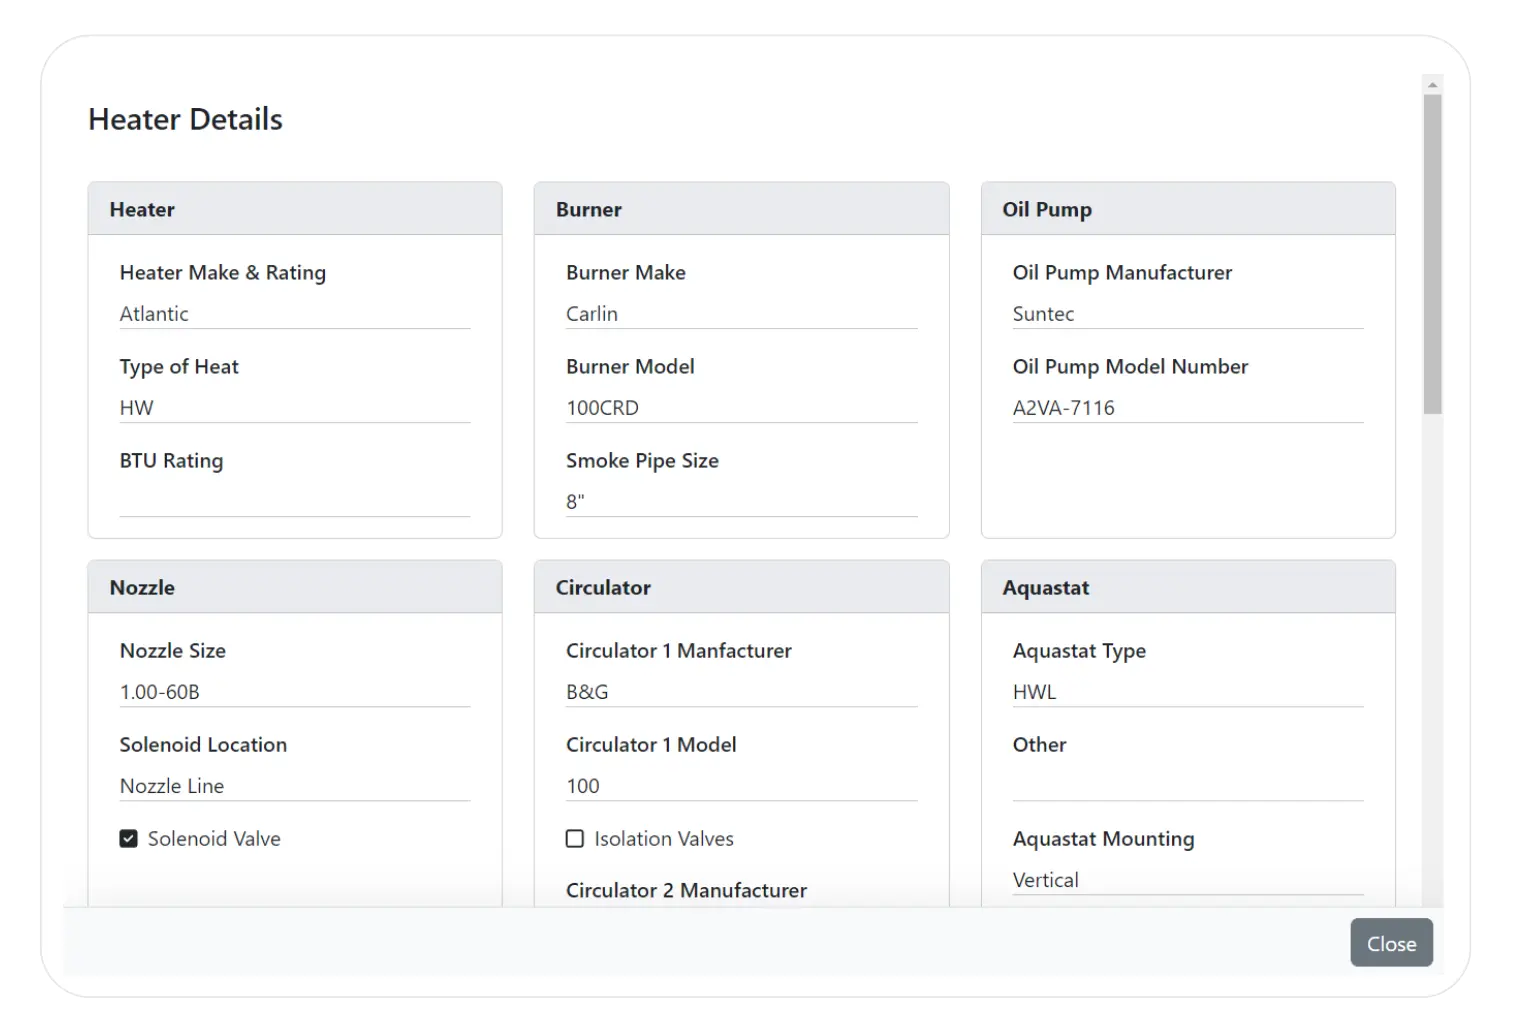This screenshot has height=1032, width=1516.
Task: Edit the Type of Heat value
Action: [295, 407]
